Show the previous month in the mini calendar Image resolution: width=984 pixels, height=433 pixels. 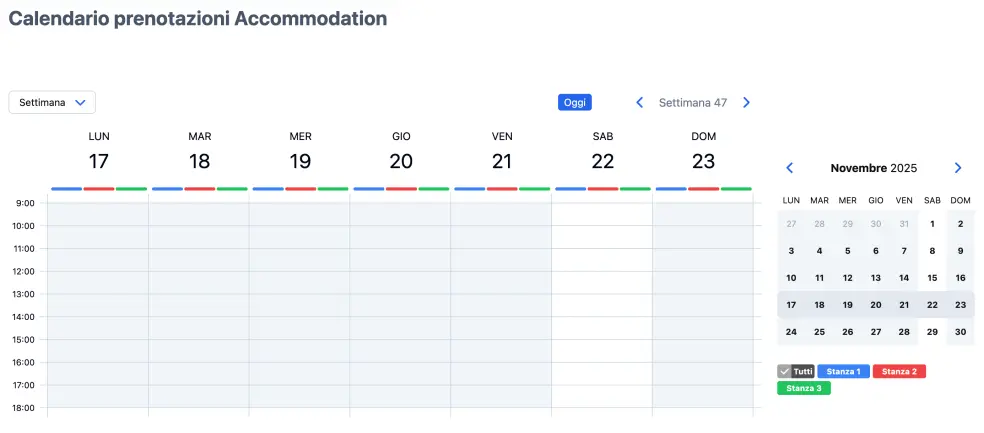pyautogui.click(x=790, y=168)
